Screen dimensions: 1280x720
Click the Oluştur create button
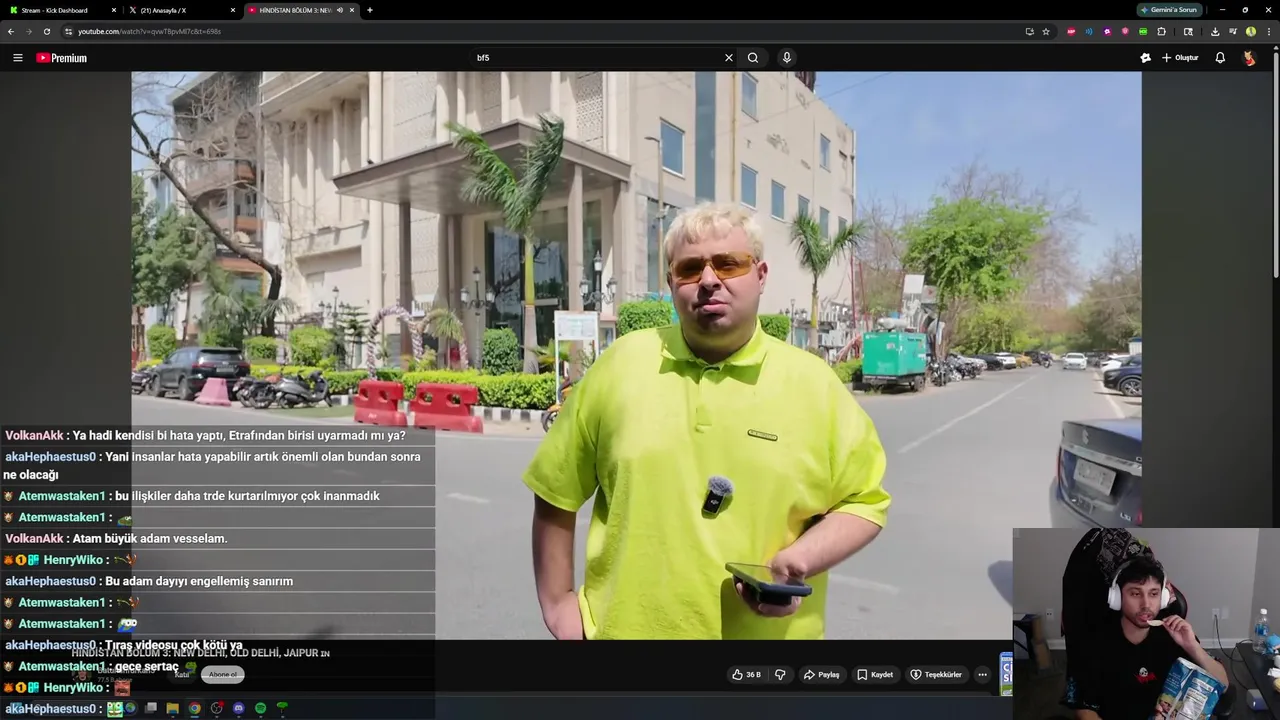[x=1180, y=58]
